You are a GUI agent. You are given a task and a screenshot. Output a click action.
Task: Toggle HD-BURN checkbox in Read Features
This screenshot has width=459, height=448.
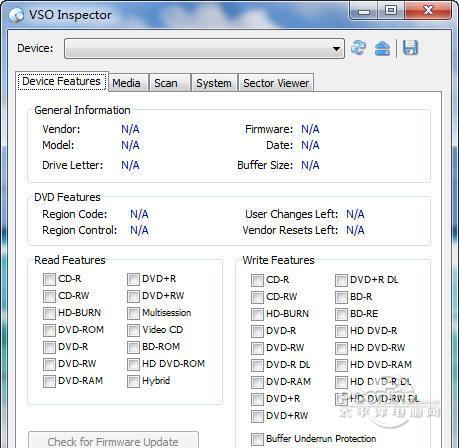coord(49,313)
